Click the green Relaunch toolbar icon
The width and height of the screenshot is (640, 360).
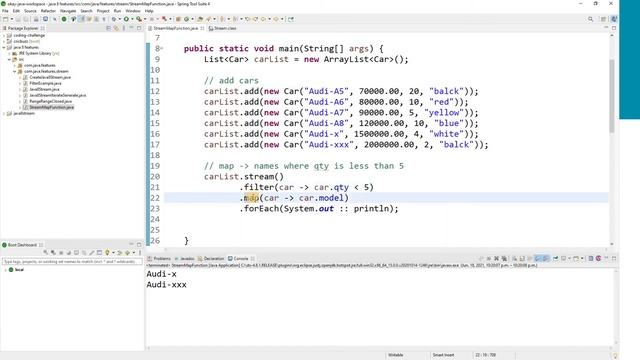(64, 19)
